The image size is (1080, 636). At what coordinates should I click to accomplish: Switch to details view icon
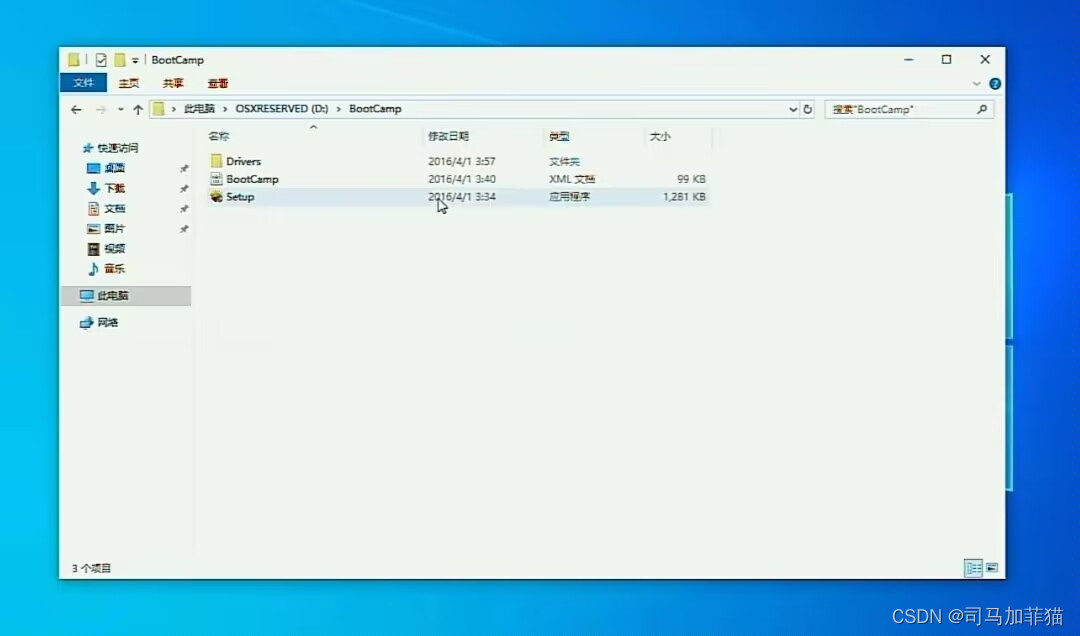pos(973,568)
